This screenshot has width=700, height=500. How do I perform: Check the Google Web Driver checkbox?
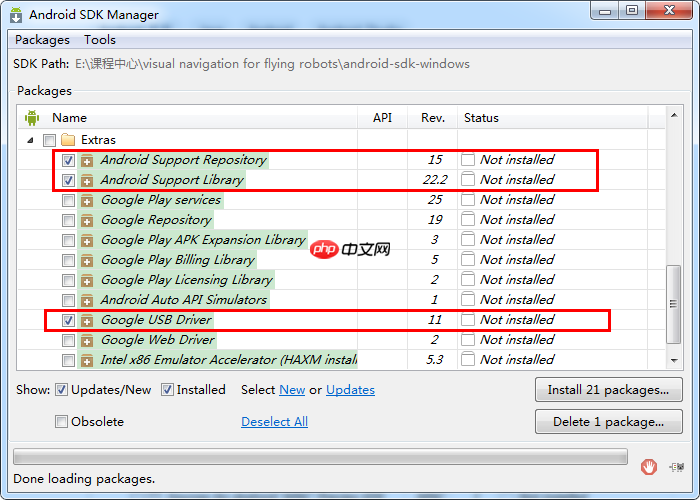68,340
